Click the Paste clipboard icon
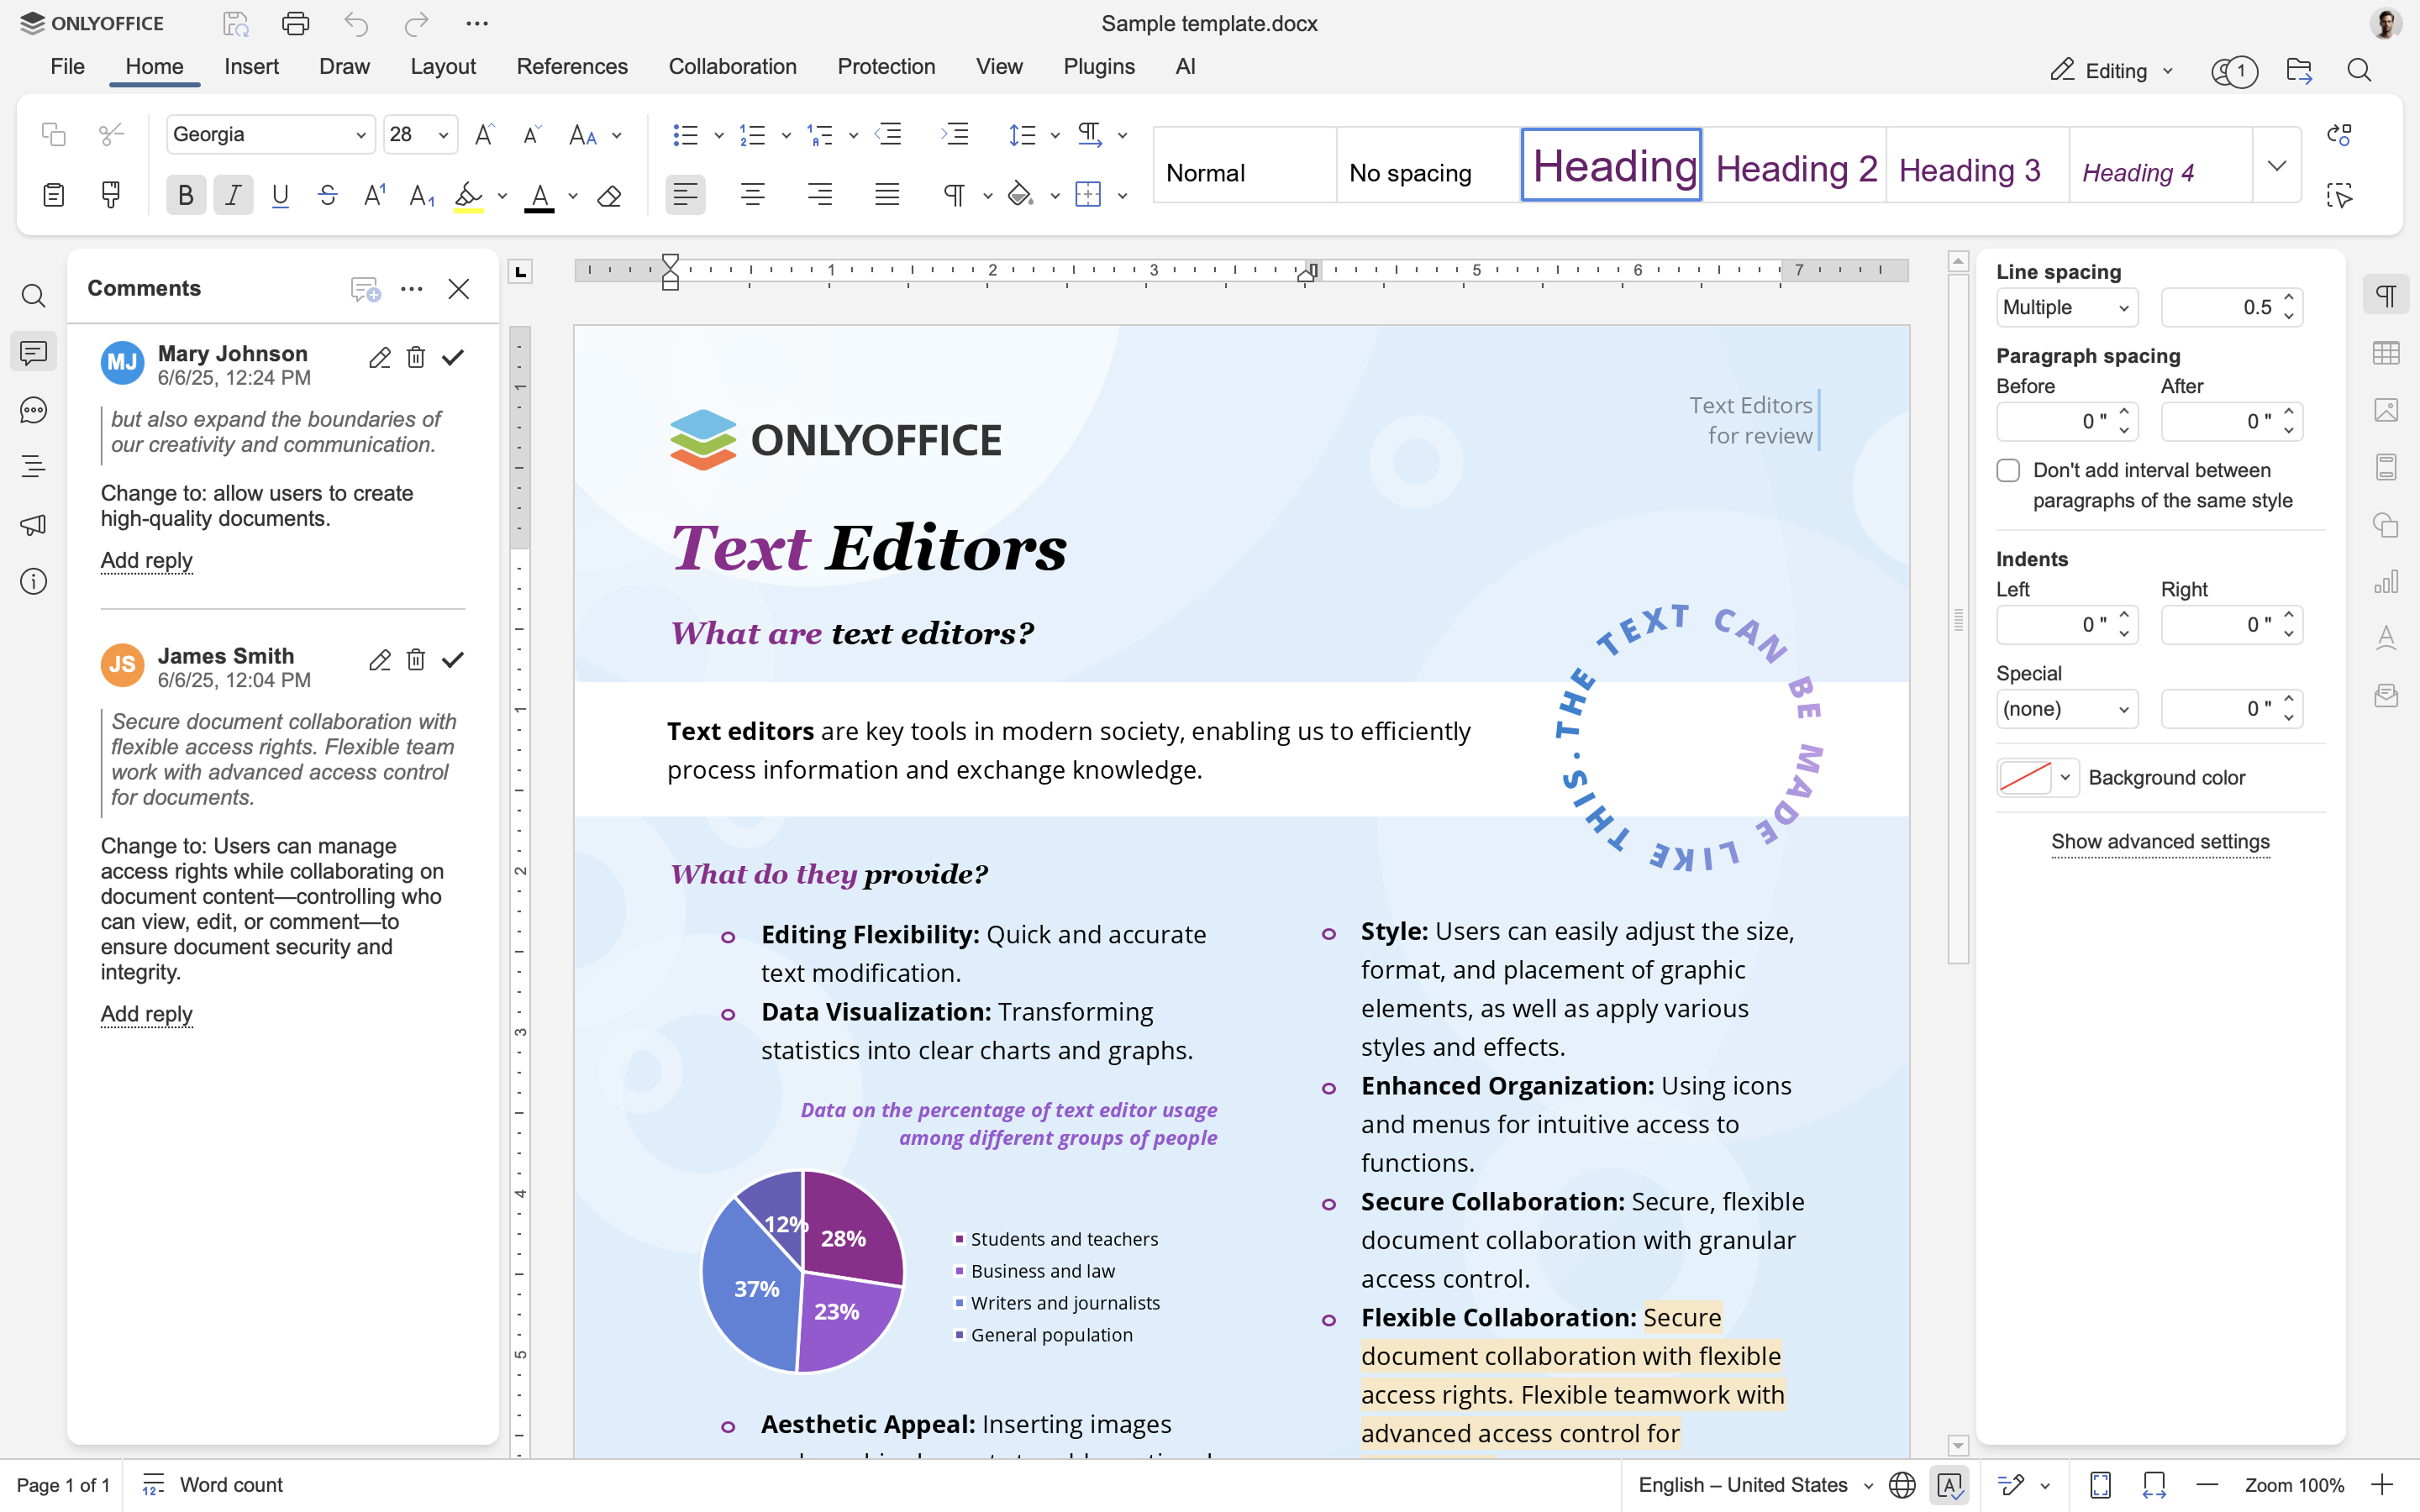This screenshot has width=2420, height=1512. point(53,195)
